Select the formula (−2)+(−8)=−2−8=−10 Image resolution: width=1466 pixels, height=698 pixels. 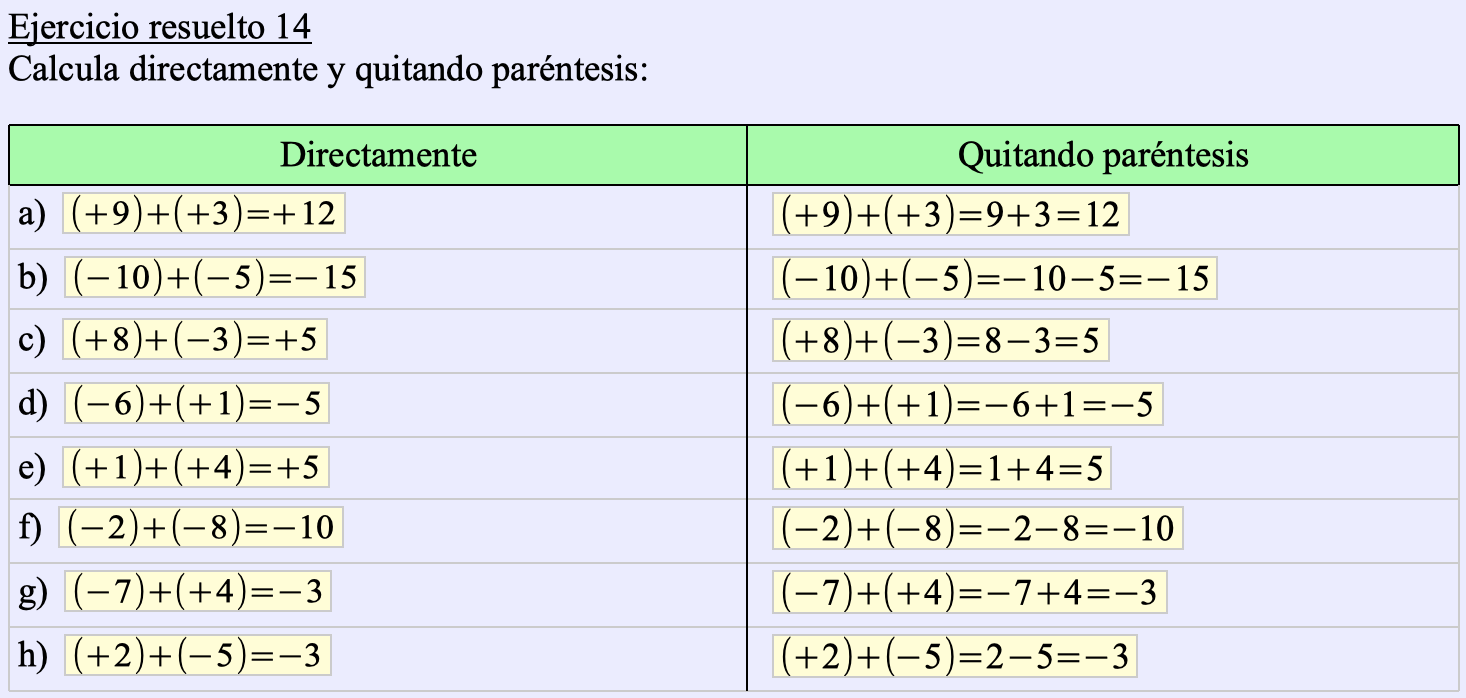coord(977,528)
